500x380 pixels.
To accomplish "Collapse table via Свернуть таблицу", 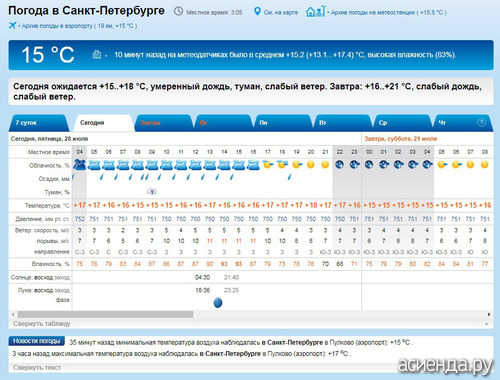I will [x=42, y=324].
